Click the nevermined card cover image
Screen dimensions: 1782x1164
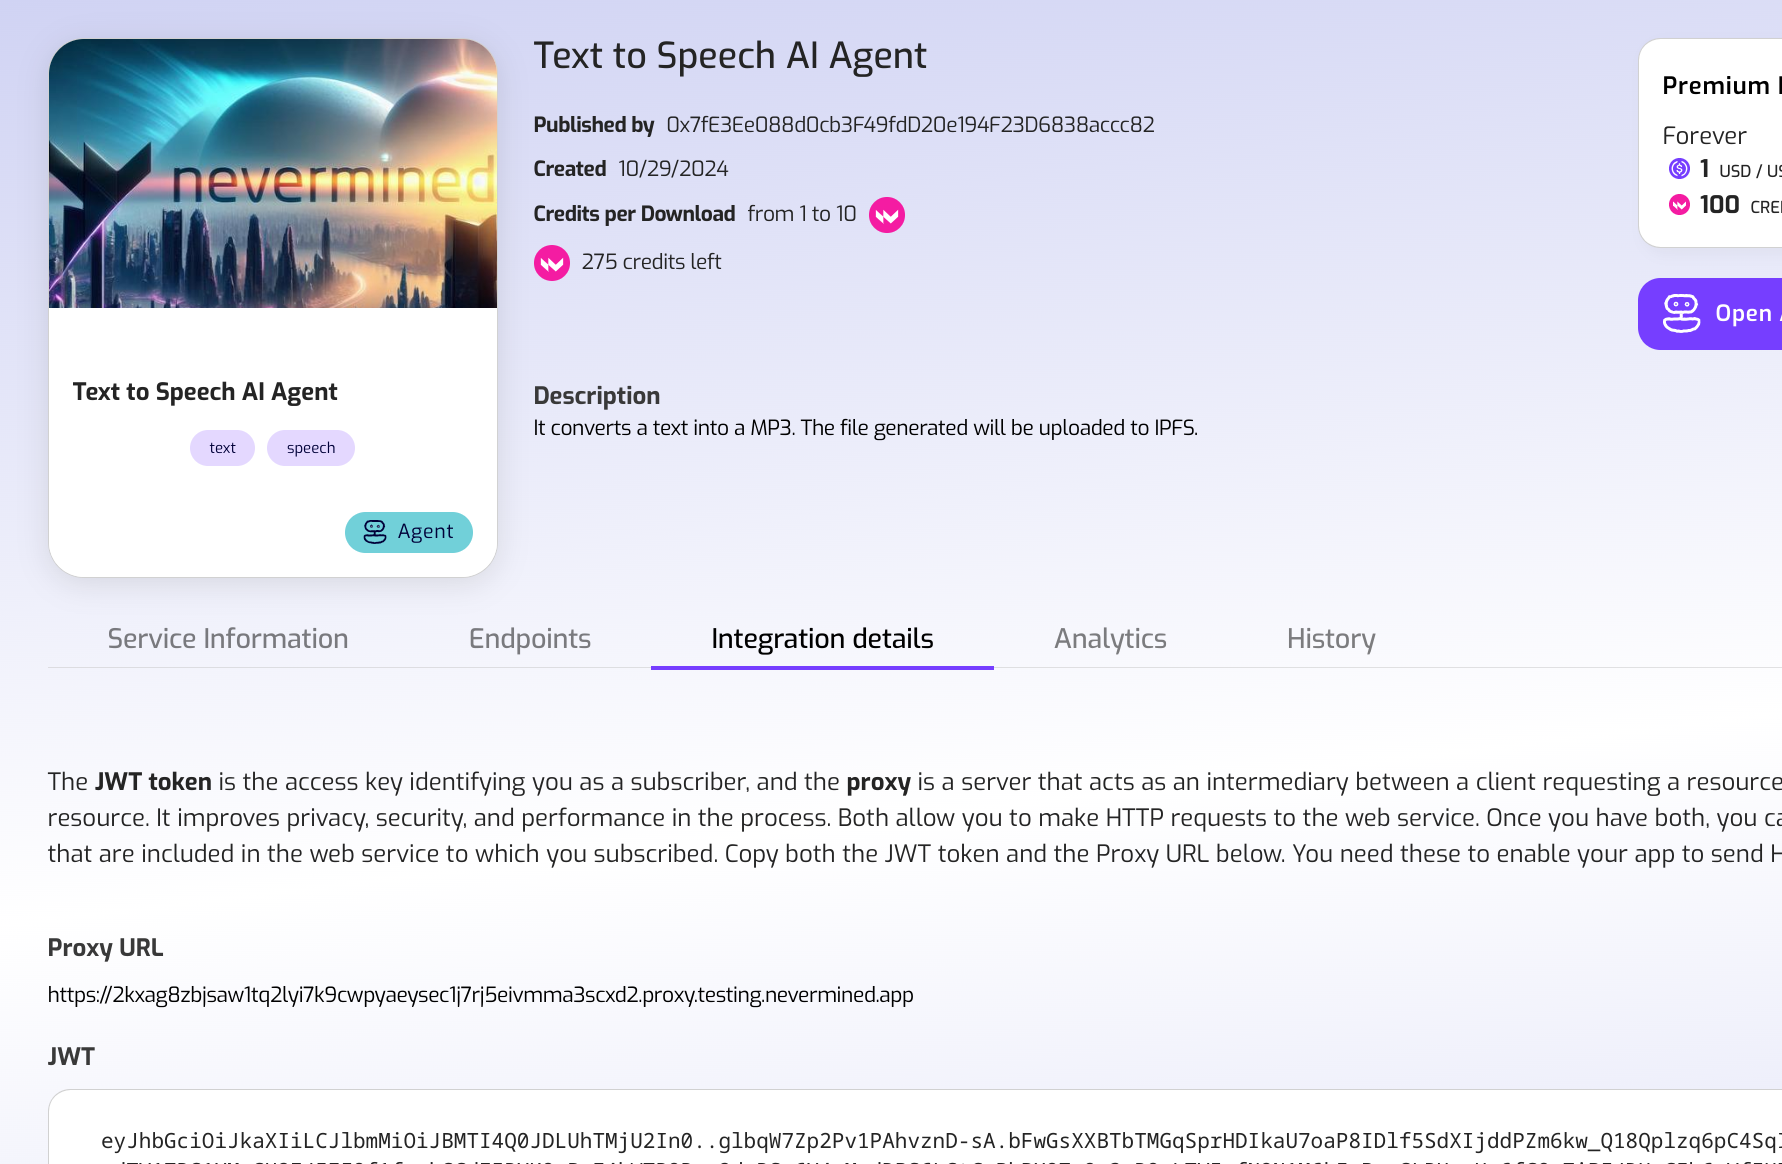click(273, 174)
